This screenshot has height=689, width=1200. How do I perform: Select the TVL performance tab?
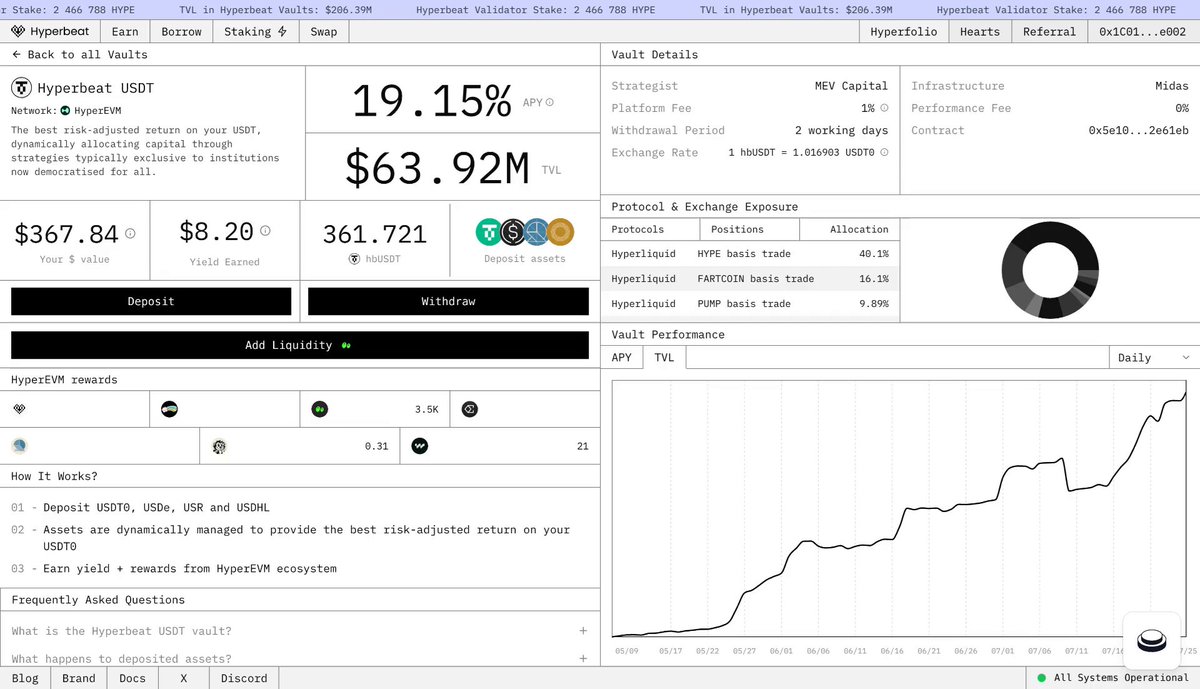pyautogui.click(x=664, y=357)
